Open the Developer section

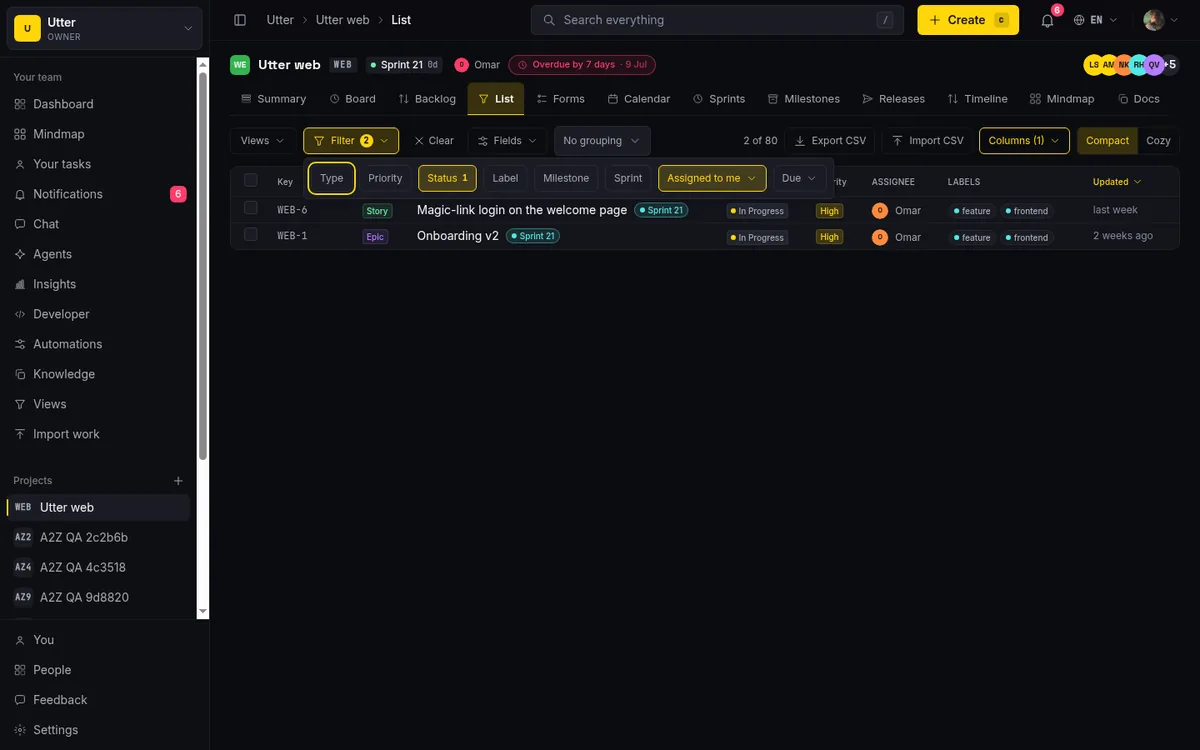click(x=98, y=314)
